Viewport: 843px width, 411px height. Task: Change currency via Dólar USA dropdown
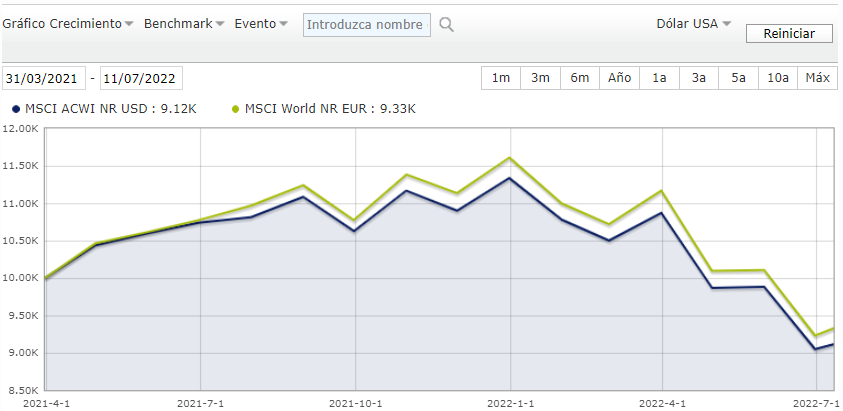click(x=693, y=23)
